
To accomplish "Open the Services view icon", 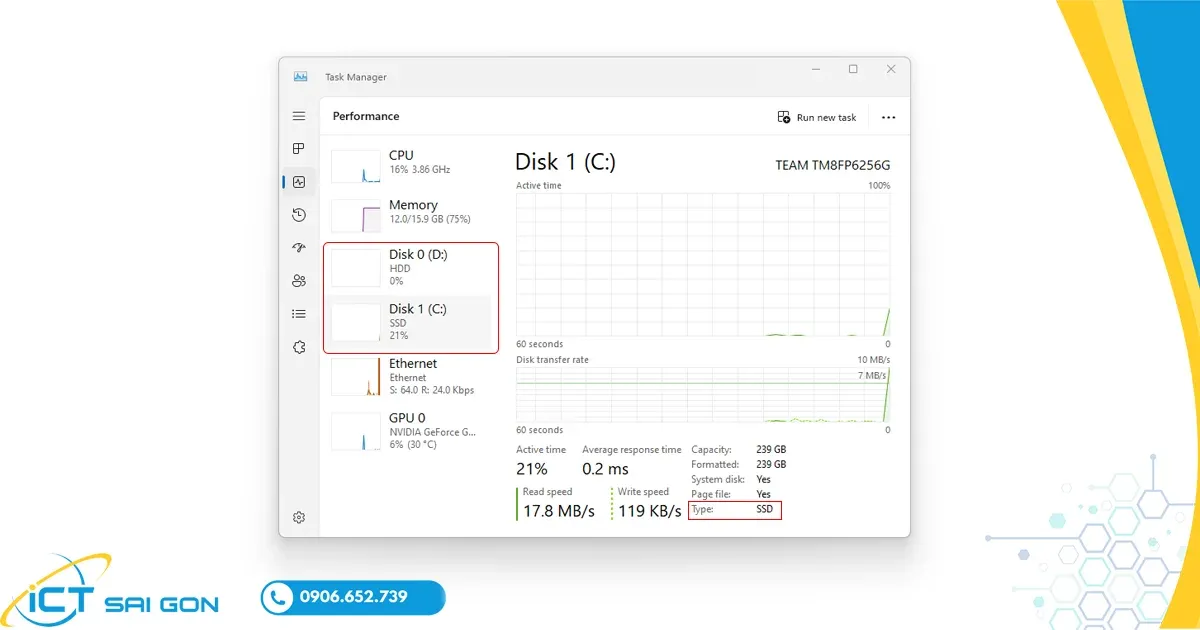I will 298,347.
